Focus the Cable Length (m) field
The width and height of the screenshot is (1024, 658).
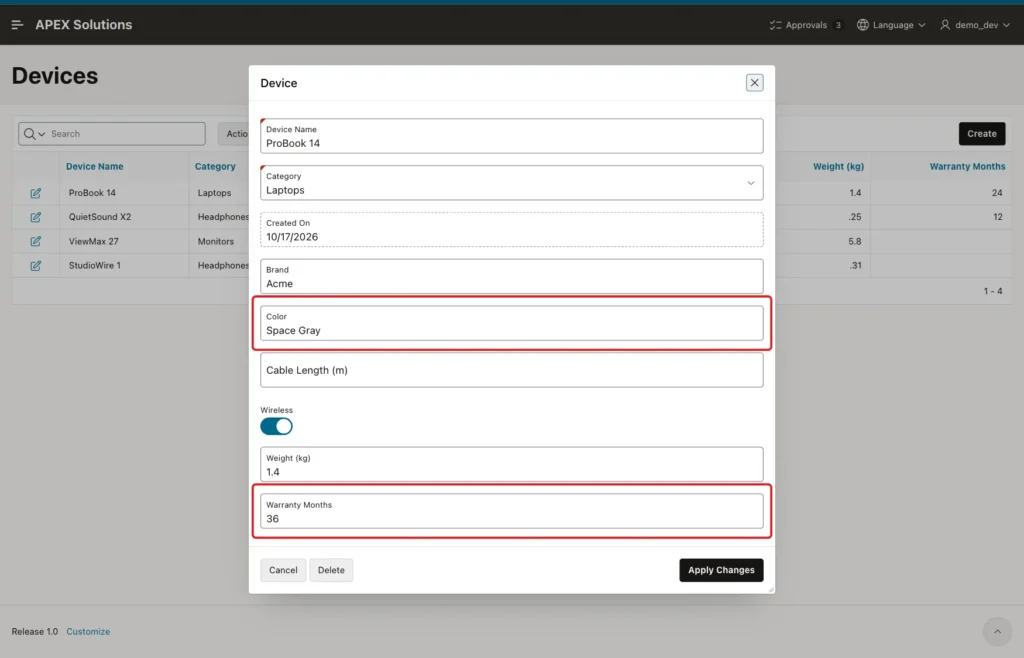[x=511, y=370]
